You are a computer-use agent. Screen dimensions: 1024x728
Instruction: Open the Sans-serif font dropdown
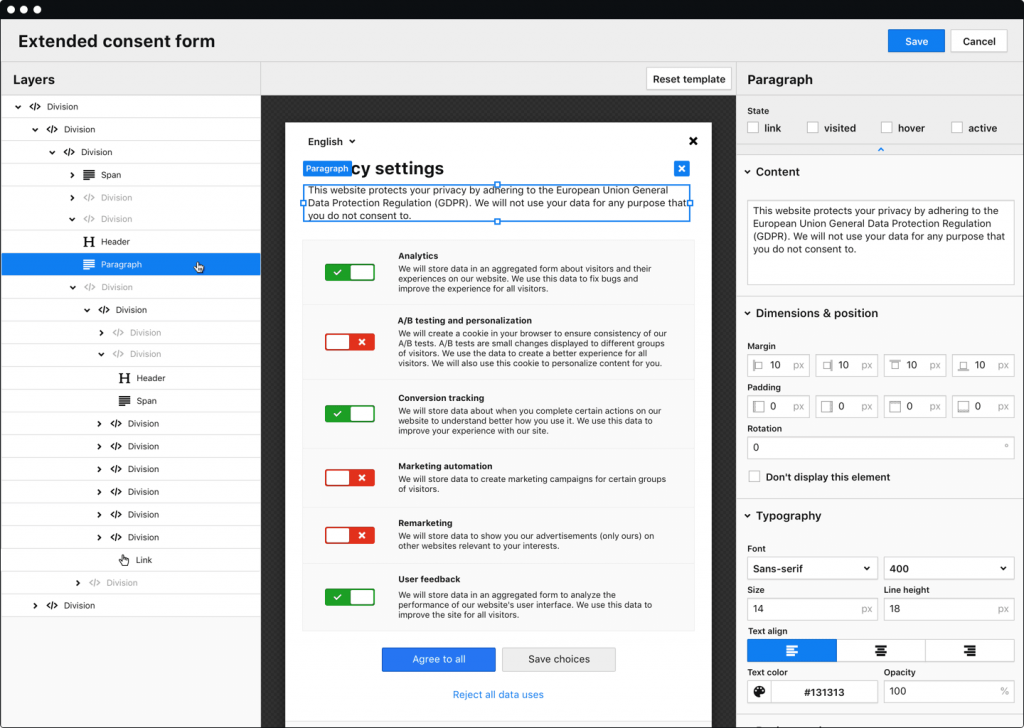pyautogui.click(x=811, y=567)
